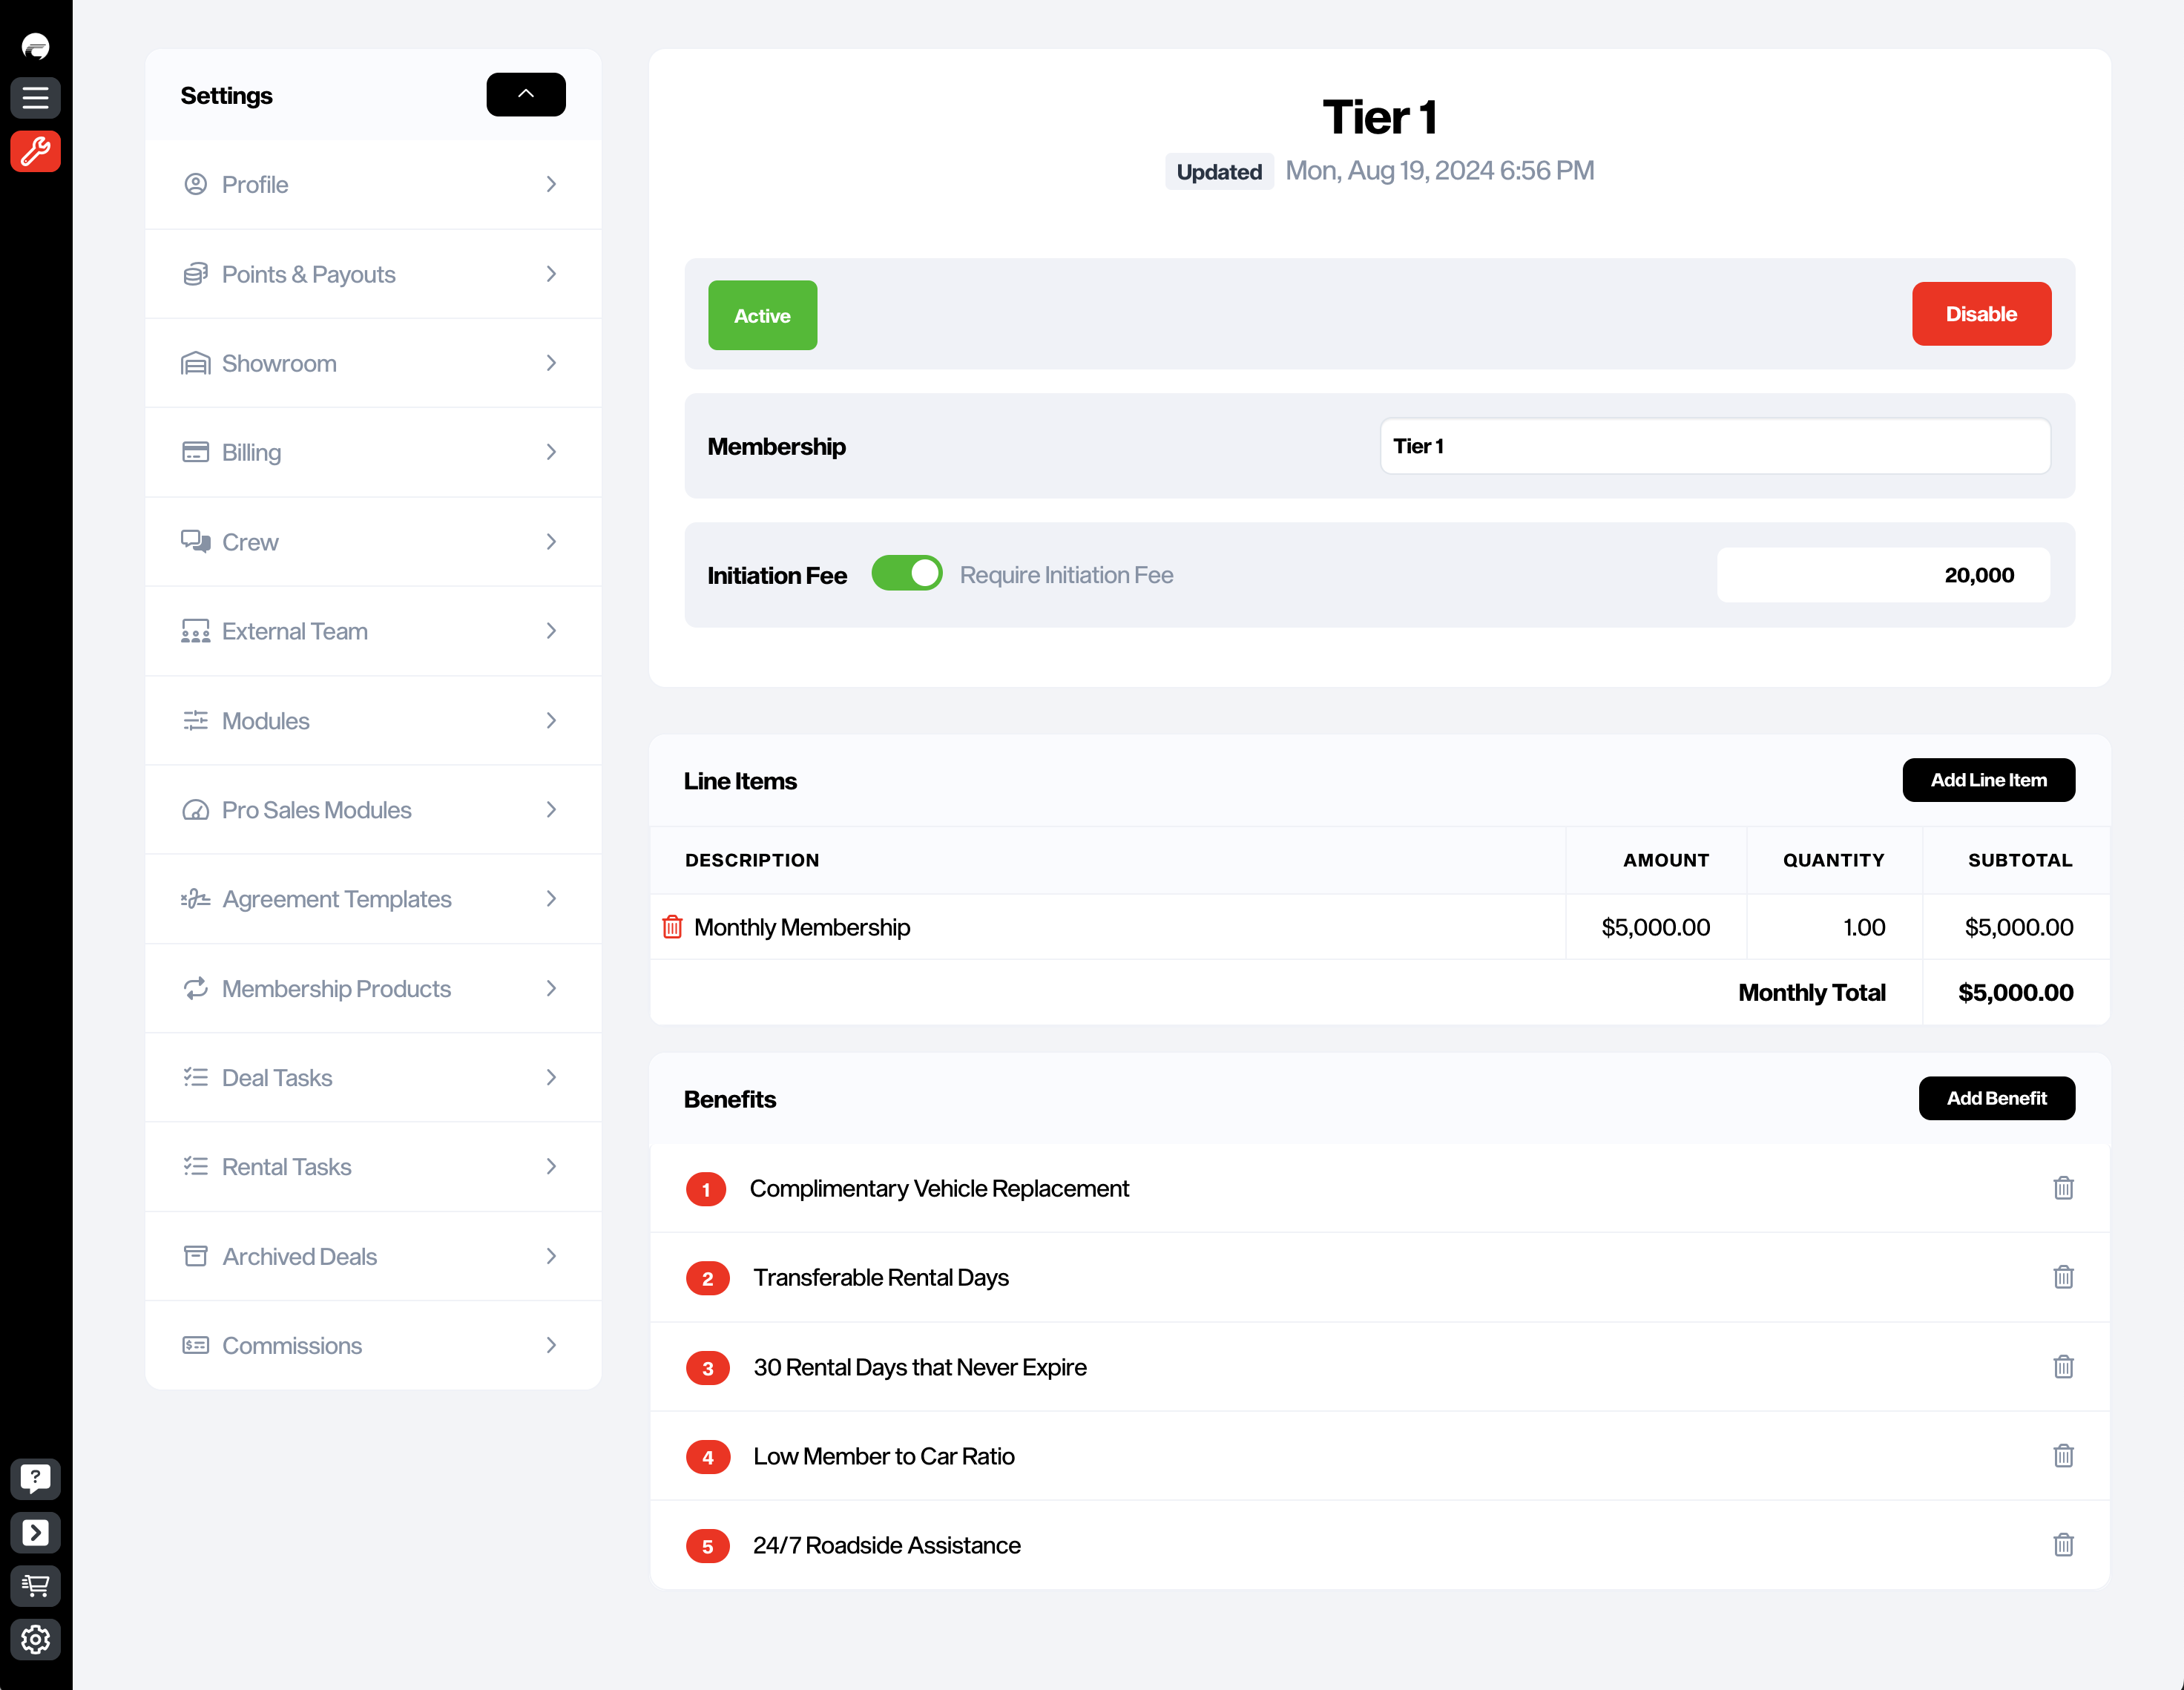Screen dimensions: 2184x1690
Task: Open the shopping cart icon
Action: (35, 1585)
